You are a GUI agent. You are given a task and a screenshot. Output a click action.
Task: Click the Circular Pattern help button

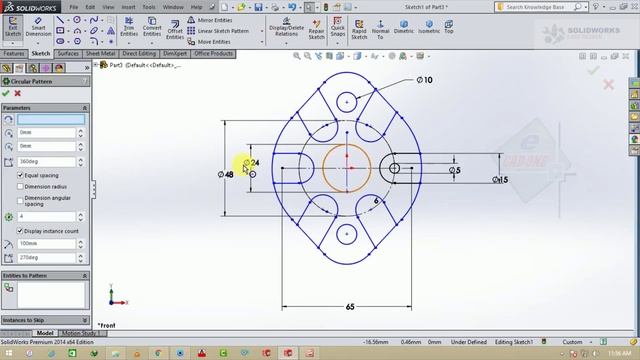85,81
